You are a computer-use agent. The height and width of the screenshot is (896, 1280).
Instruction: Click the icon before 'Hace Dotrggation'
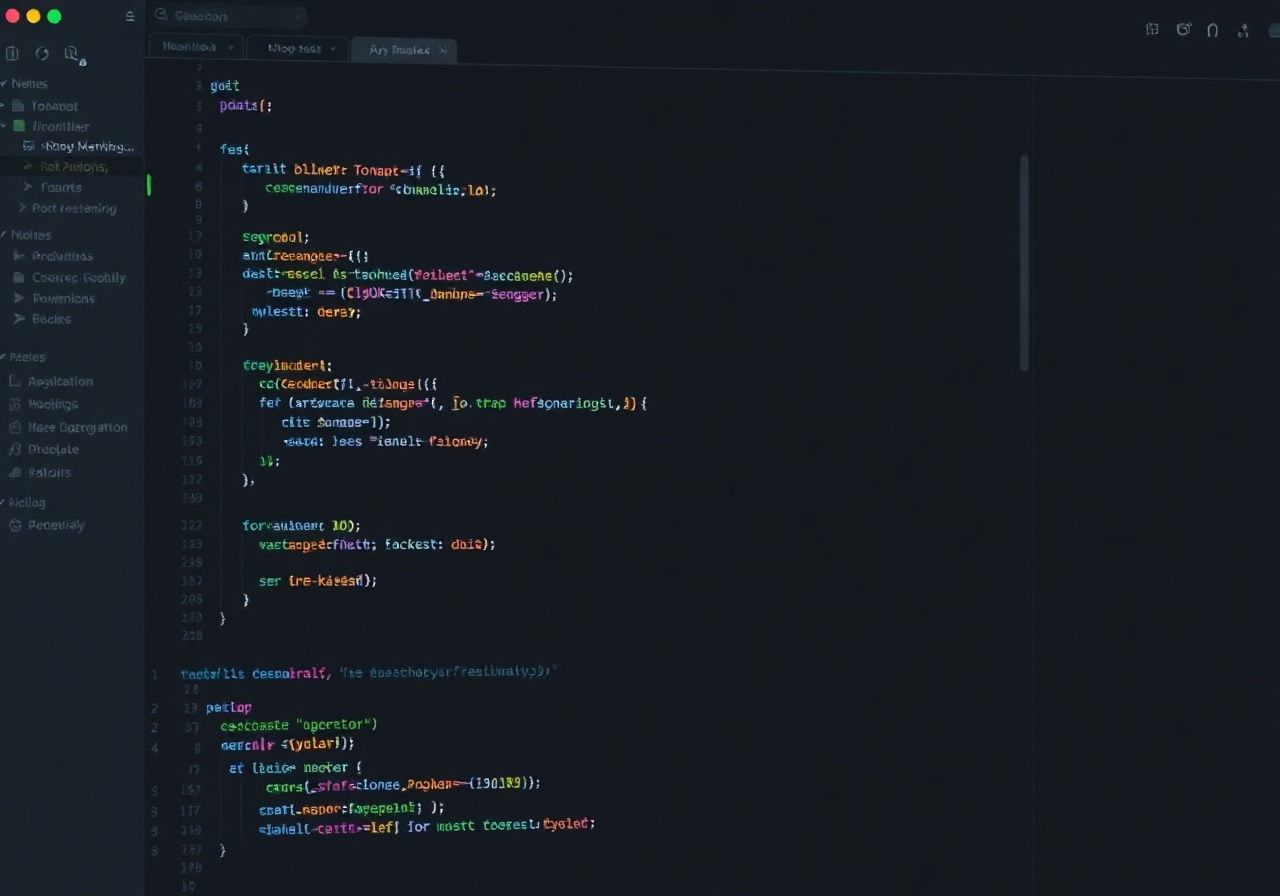(x=15, y=427)
